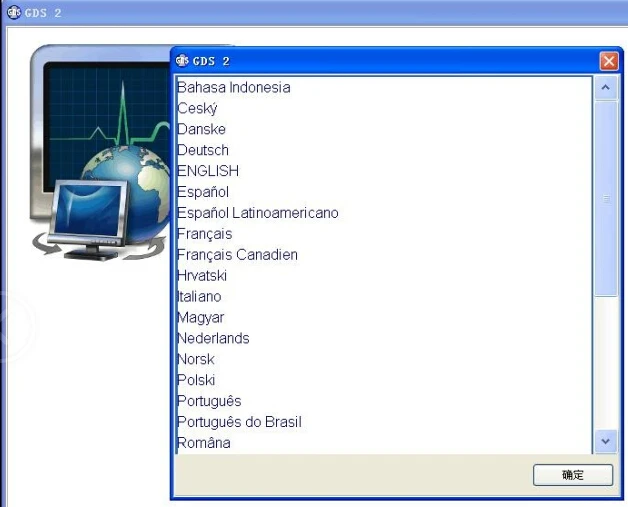
Task: Pick Magyar in the language list
Action: tap(384, 317)
